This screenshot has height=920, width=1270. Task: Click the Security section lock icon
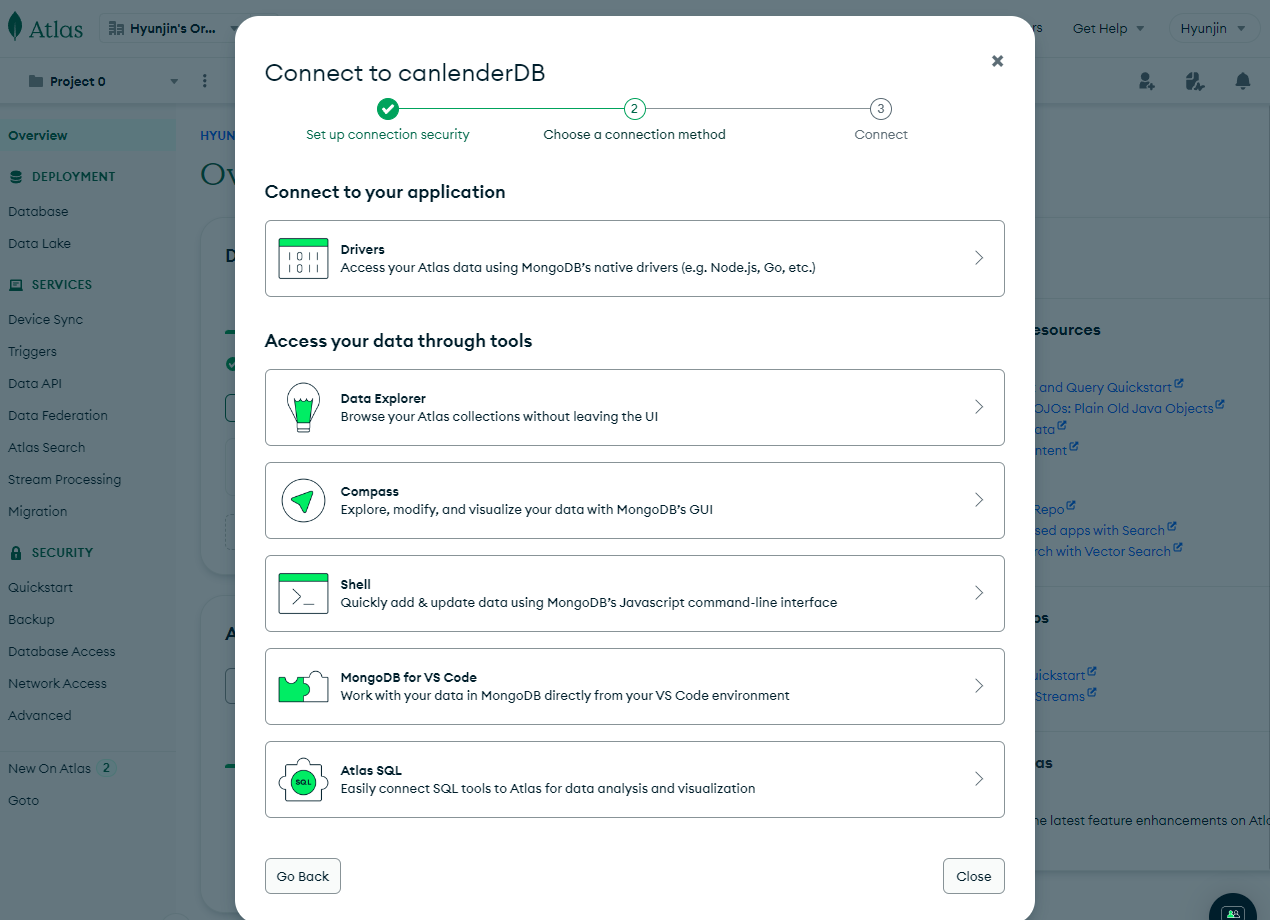coord(16,553)
